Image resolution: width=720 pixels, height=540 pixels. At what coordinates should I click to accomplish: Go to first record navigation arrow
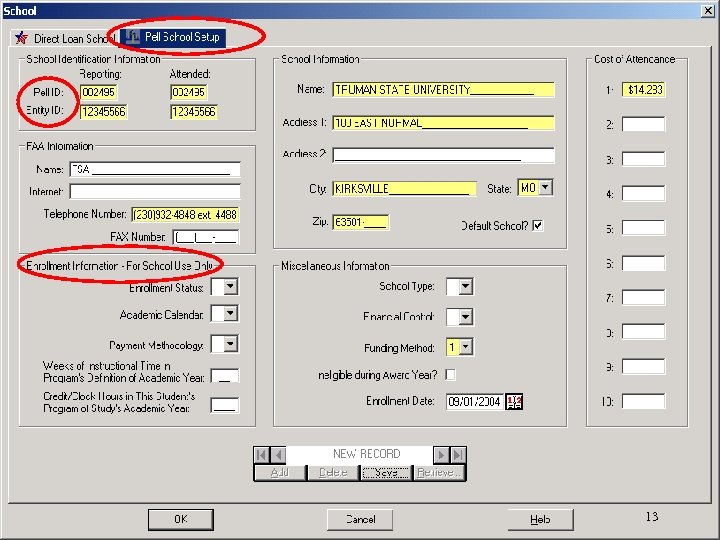click(262, 455)
